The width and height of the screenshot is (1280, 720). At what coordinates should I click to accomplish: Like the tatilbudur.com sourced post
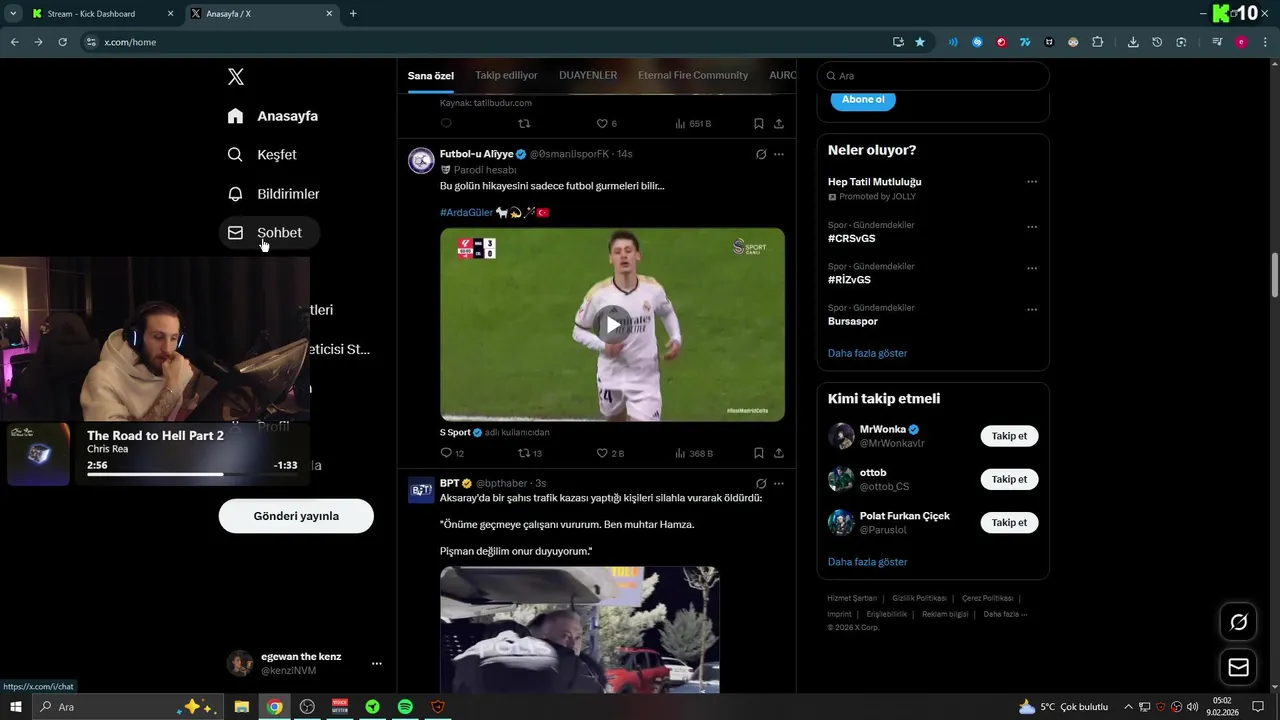tap(607, 124)
